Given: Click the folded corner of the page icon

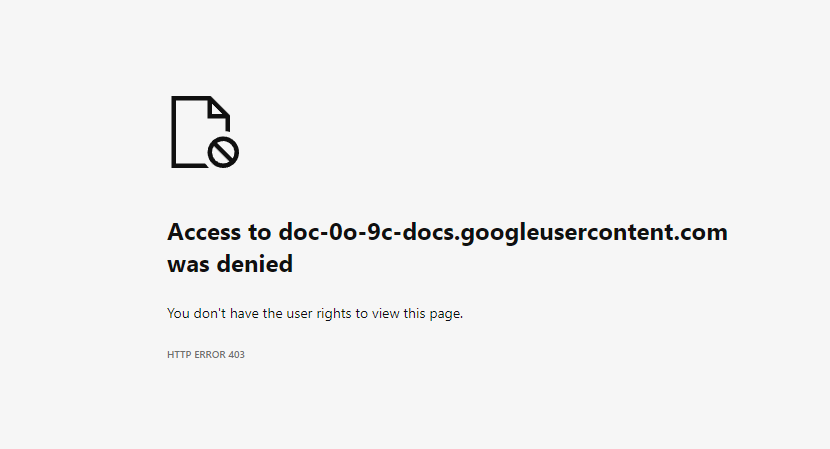Looking at the screenshot, I should click(219, 108).
